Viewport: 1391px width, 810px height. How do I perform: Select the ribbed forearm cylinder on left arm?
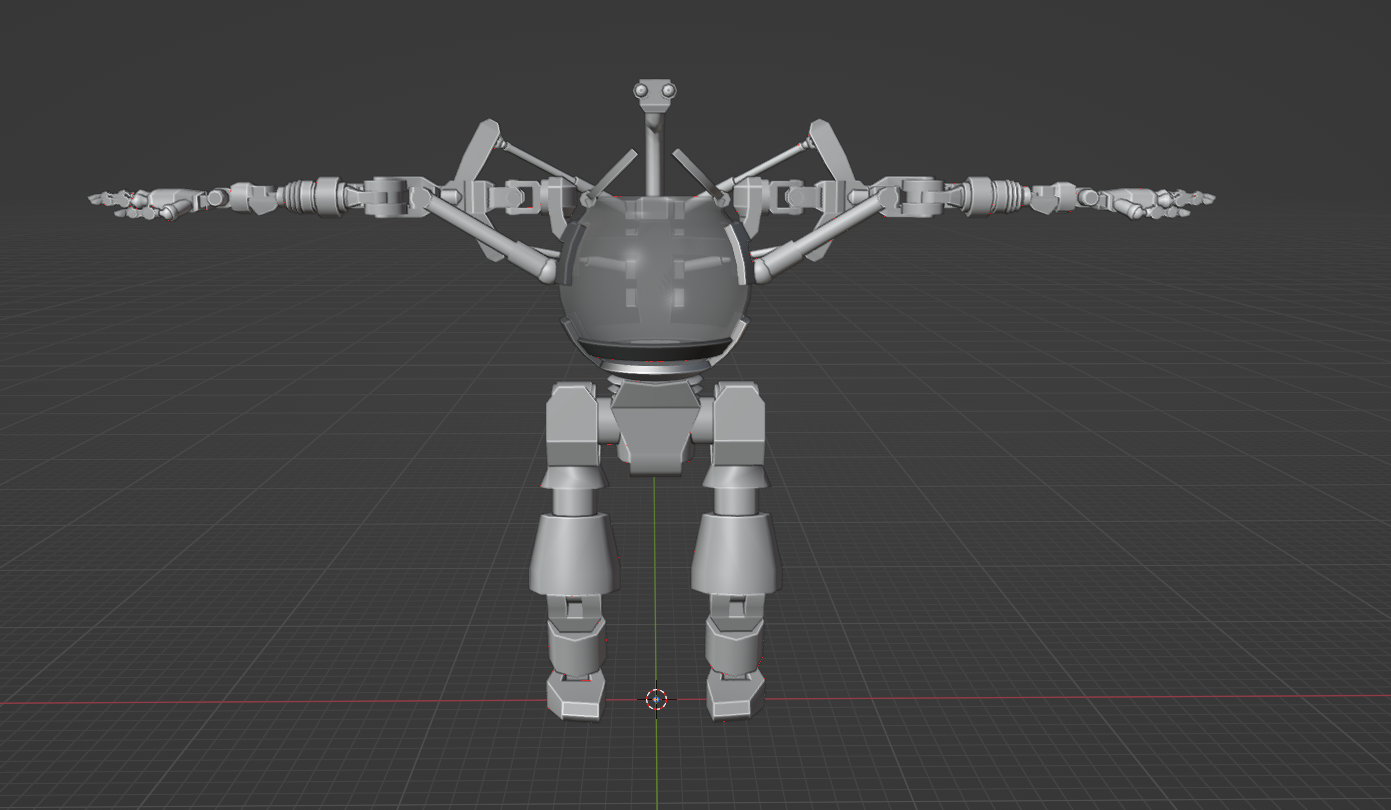(x=308, y=195)
